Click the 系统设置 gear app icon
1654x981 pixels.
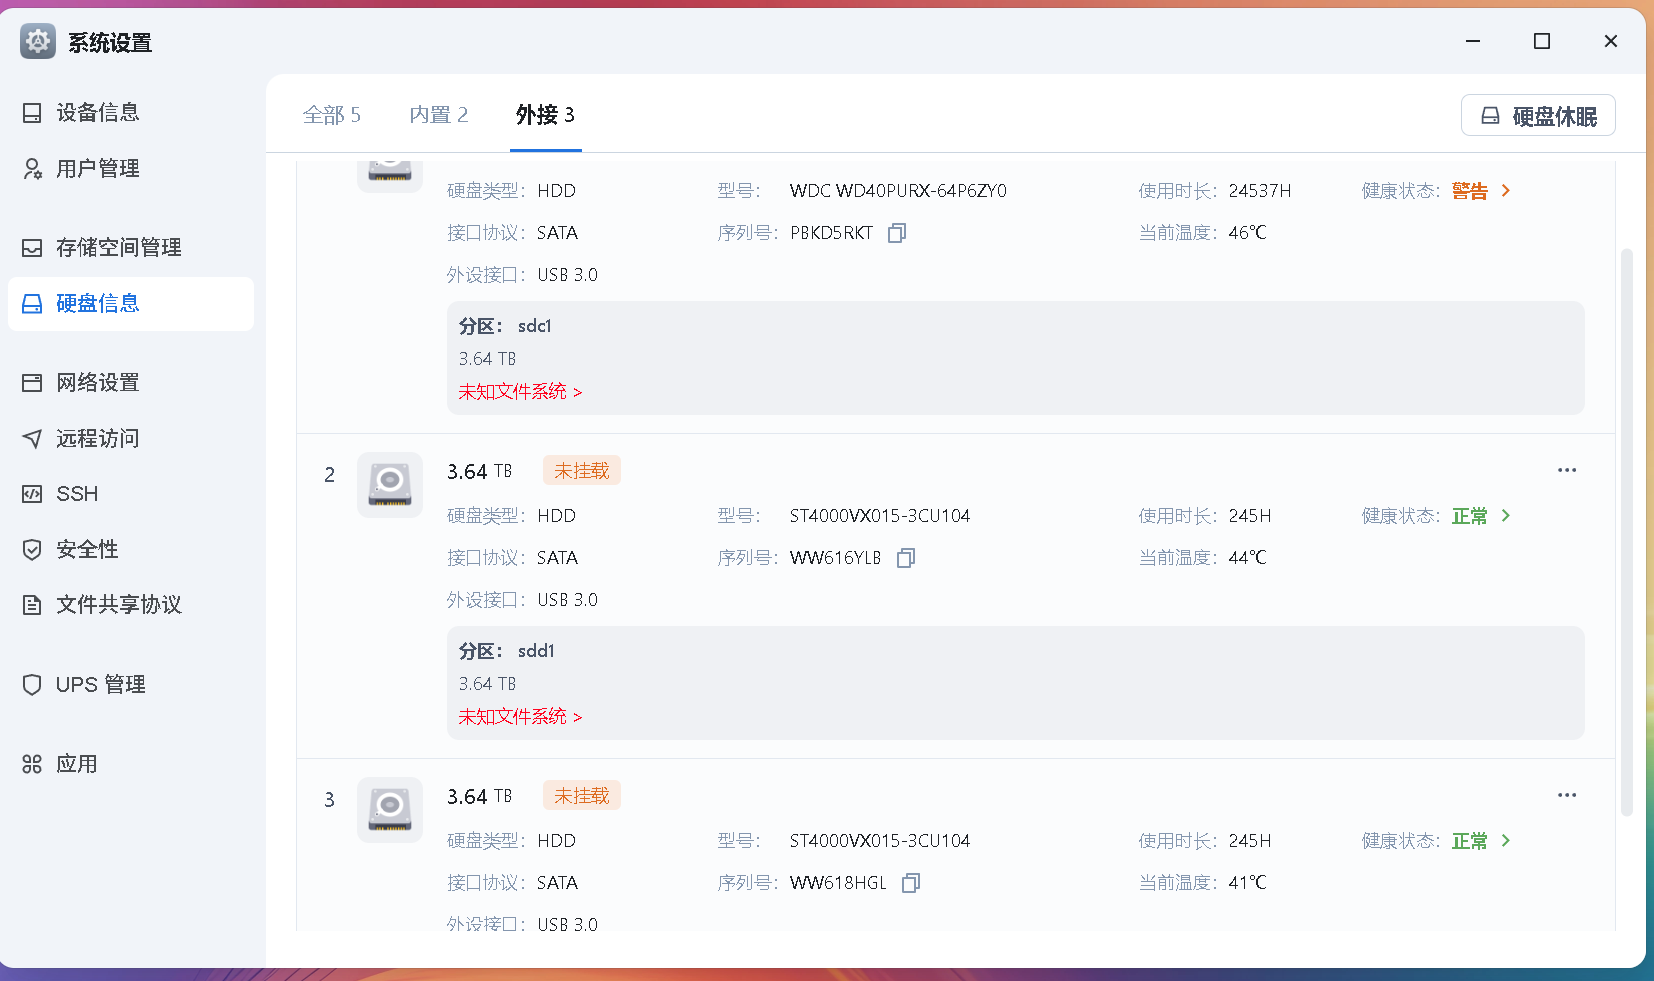pyautogui.click(x=38, y=41)
